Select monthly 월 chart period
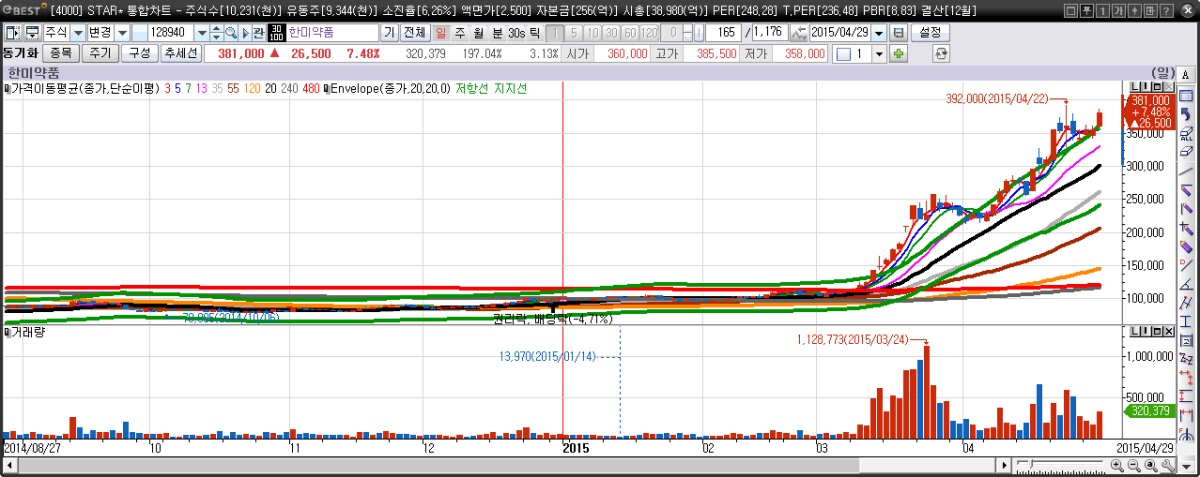The height and width of the screenshot is (477, 1200). 478,33
